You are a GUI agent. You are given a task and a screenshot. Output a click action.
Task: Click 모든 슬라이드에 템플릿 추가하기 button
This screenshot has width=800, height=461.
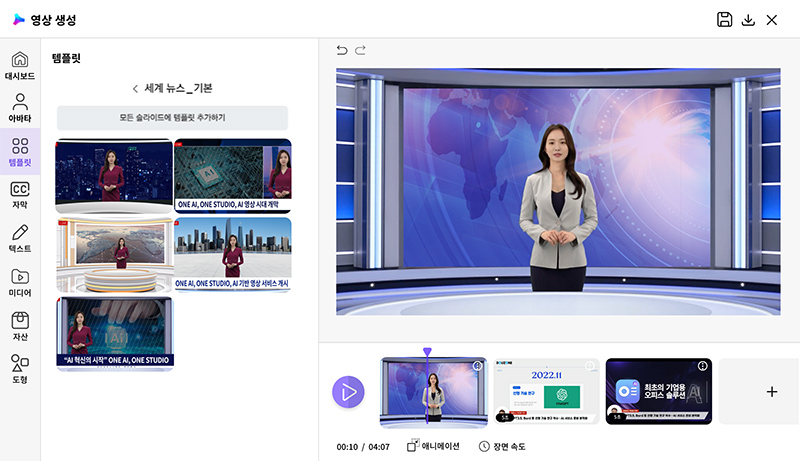[x=172, y=118]
